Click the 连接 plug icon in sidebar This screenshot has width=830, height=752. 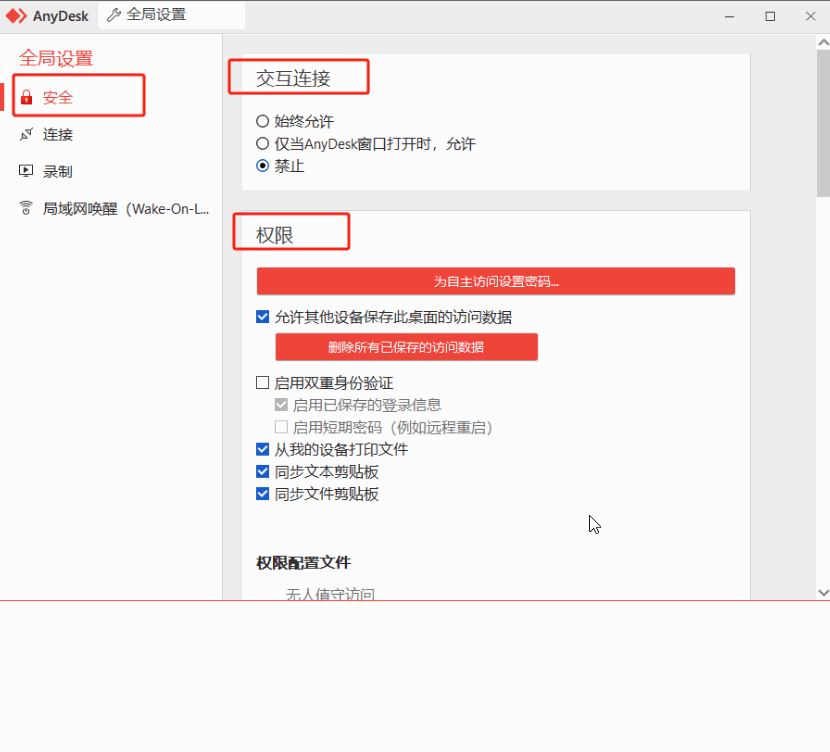pyautogui.click(x=28, y=134)
